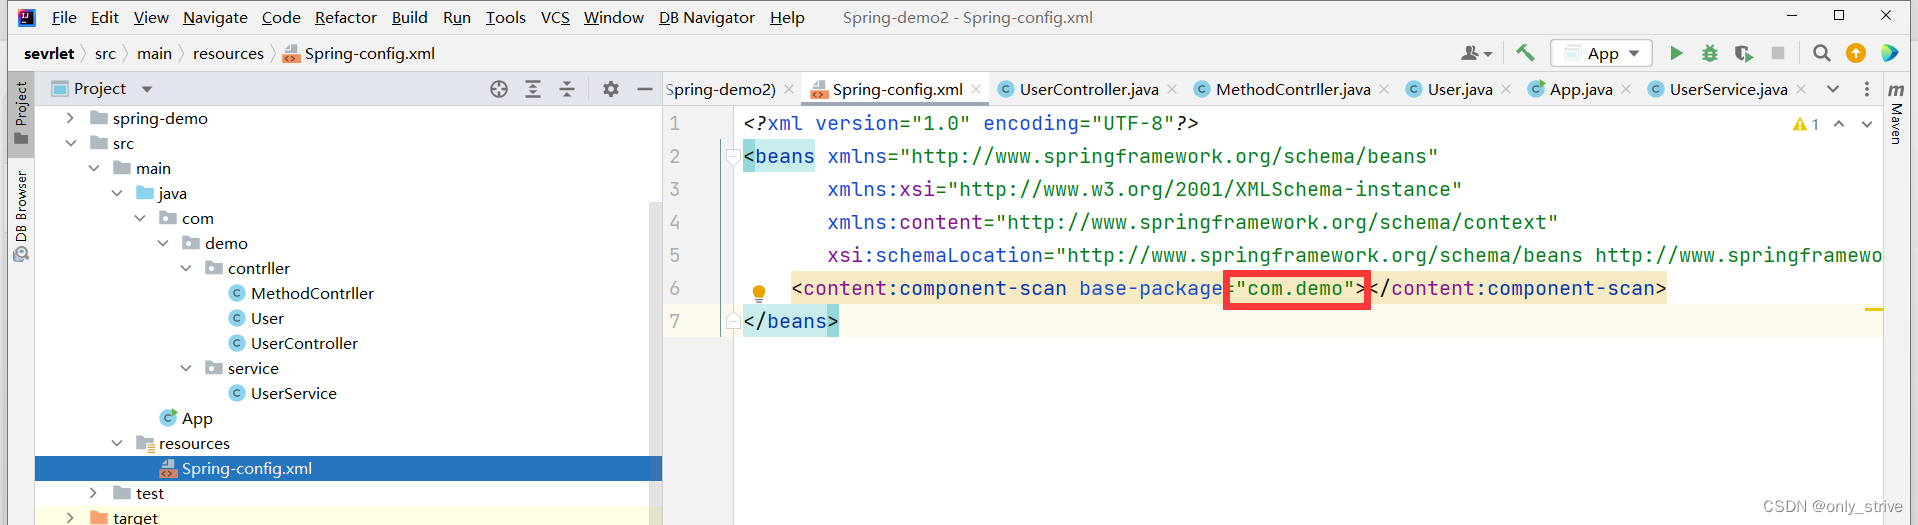Select Spring-config.xml in the project tree
The height and width of the screenshot is (525, 1918).
348,468
